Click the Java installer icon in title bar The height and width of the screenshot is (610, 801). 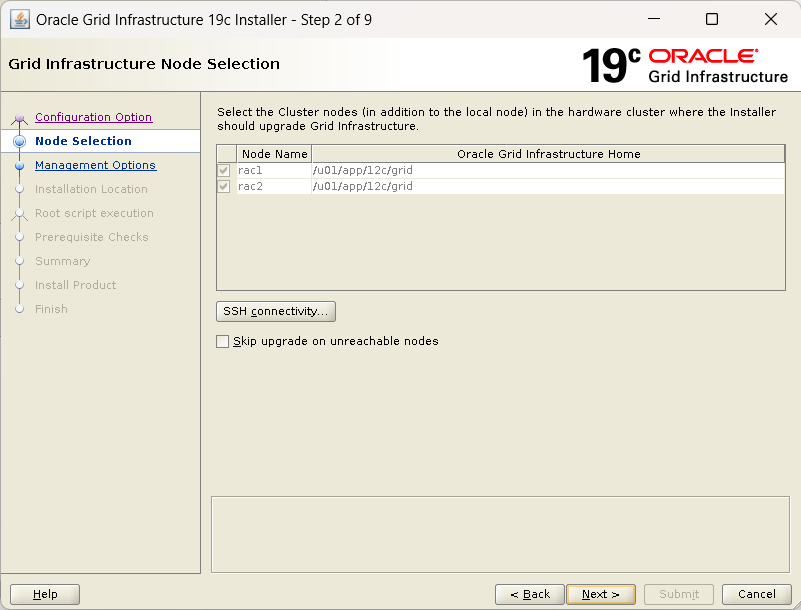(x=19, y=19)
